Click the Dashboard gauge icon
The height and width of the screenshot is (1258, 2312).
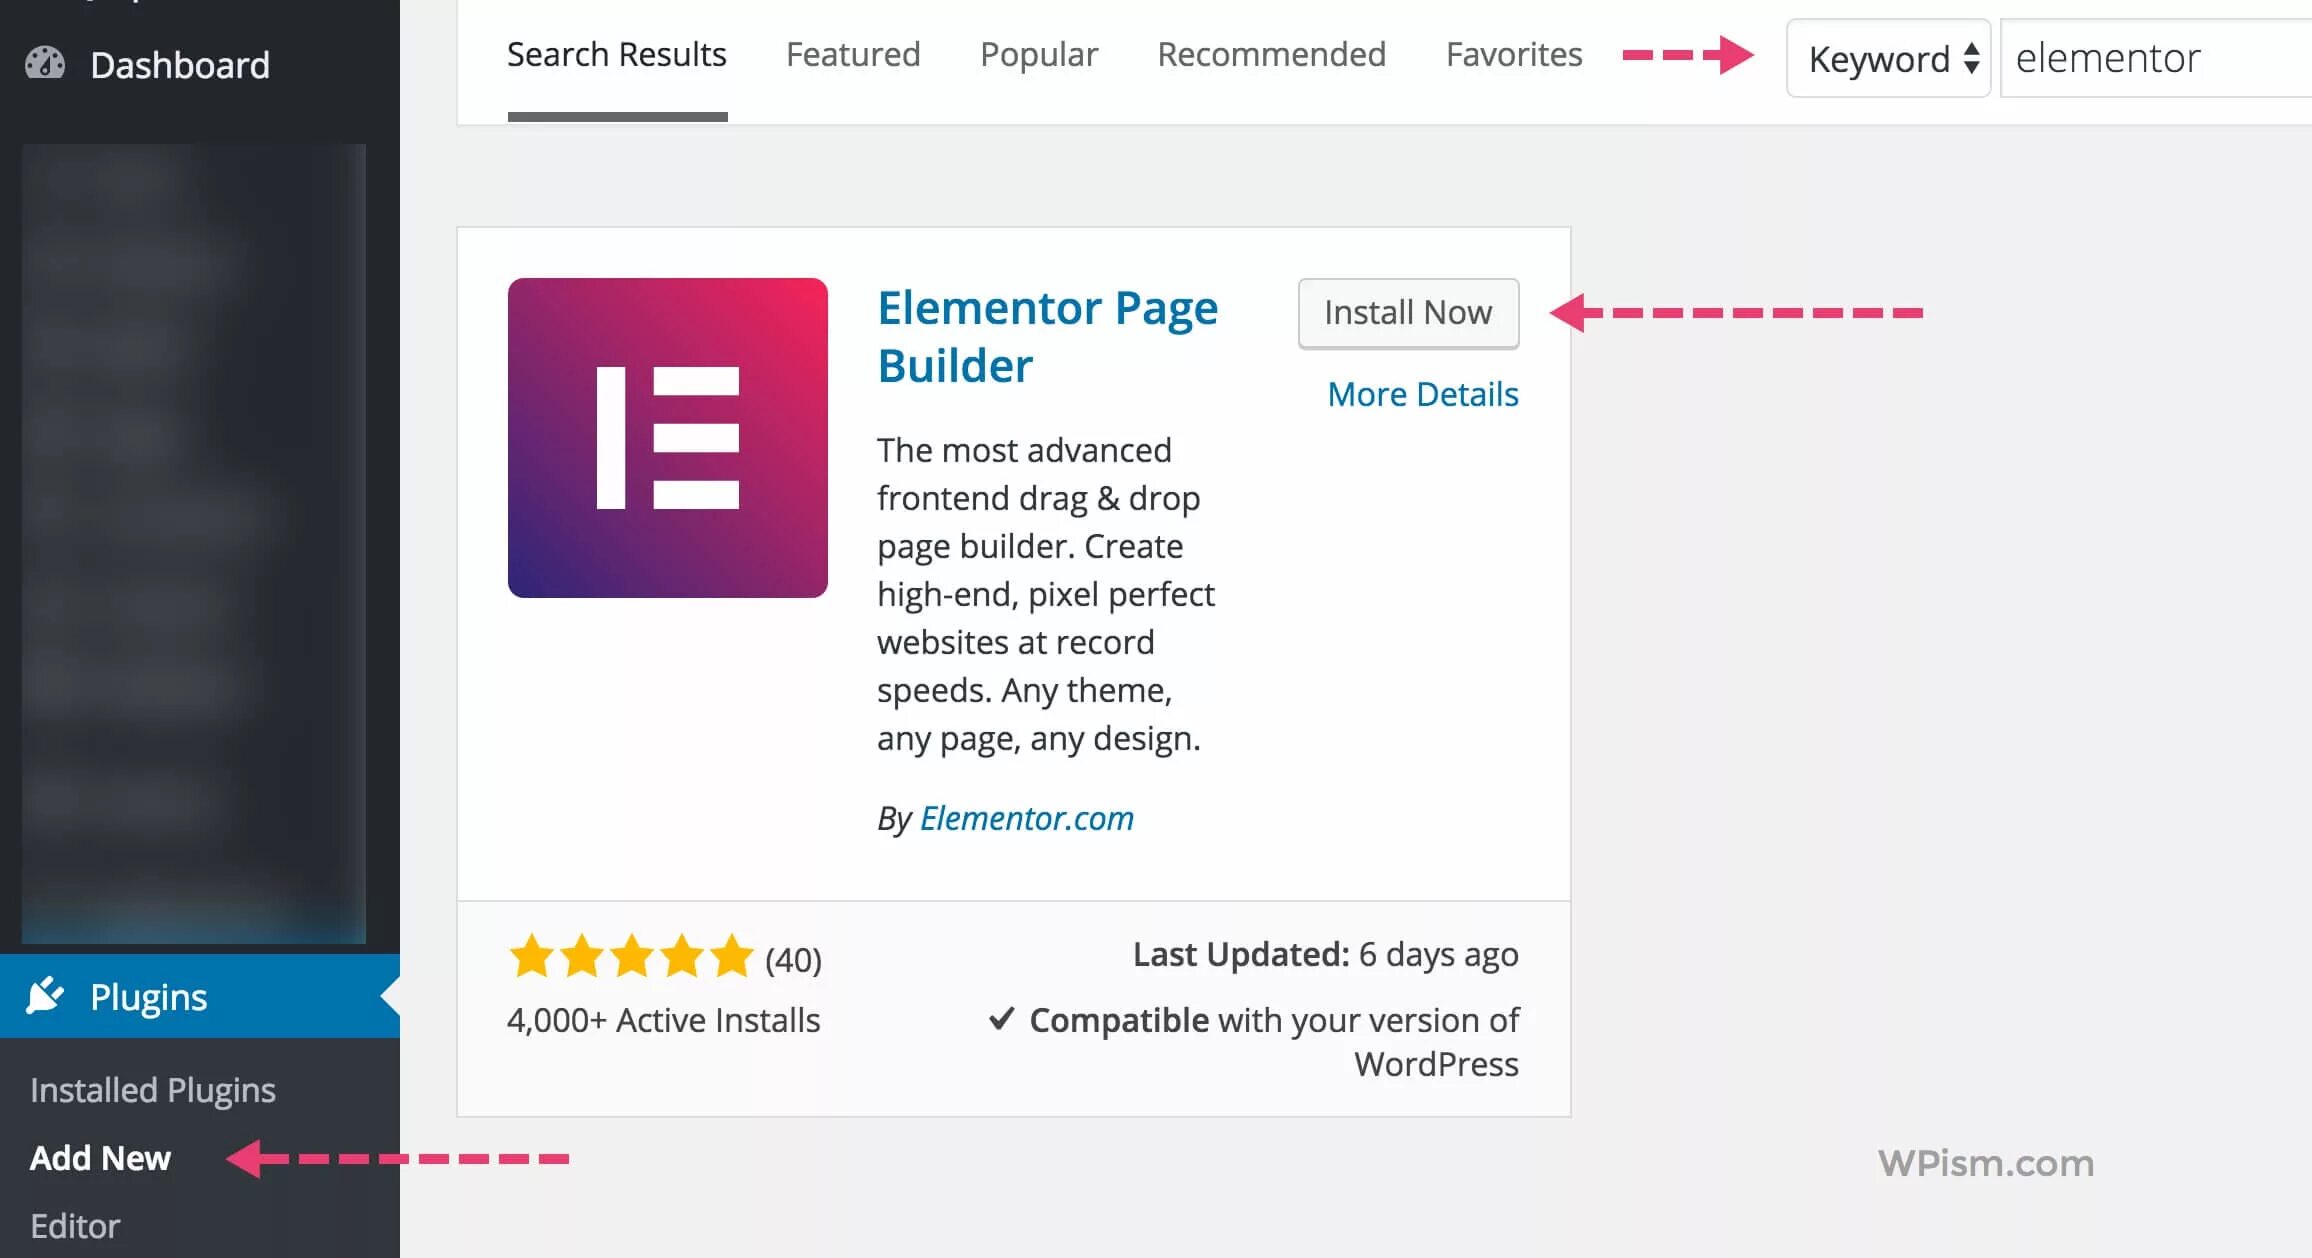click(45, 64)
